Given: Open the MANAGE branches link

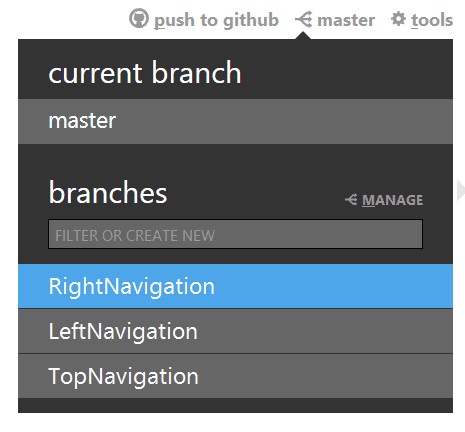Looking at the screenshot, I should click(x=392, y=200).
